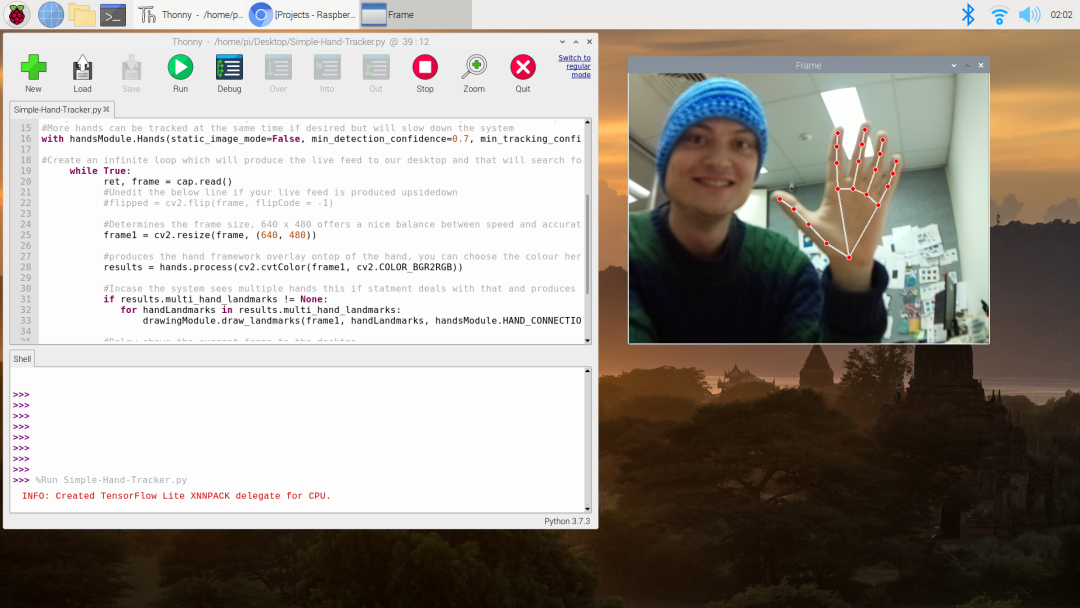The image size is (1080, 608).
Task: Show the calendar from the clock
Action: 1061,14
